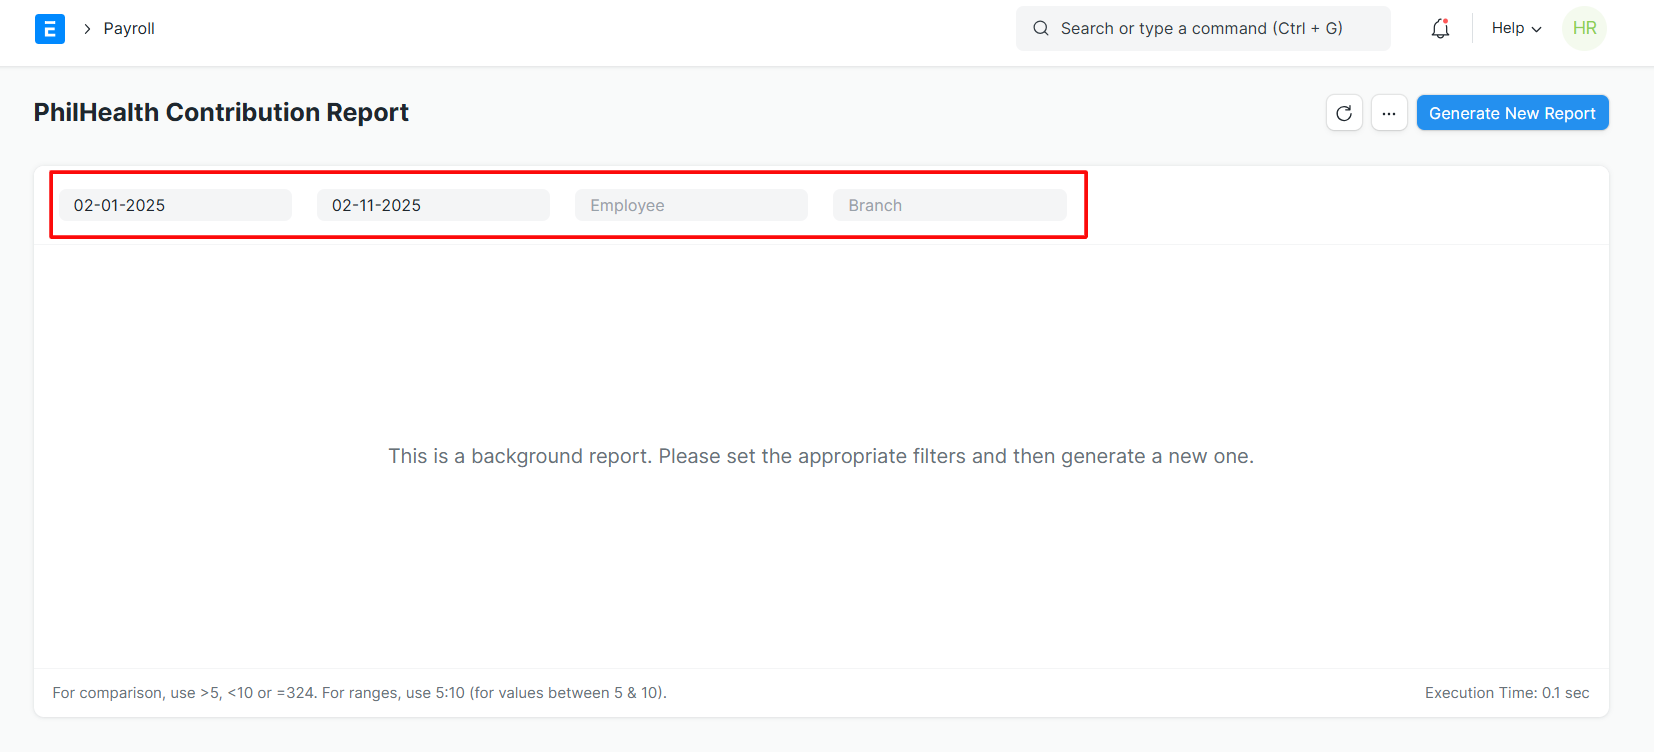The image size is (1654, 752).
Task: Select the Branch filter field
Action: click(x=949, y=205)
